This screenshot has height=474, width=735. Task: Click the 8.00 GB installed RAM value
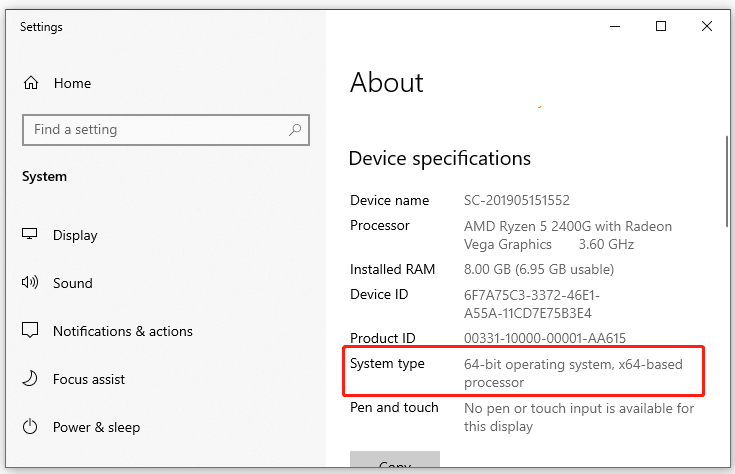(538, 269)
